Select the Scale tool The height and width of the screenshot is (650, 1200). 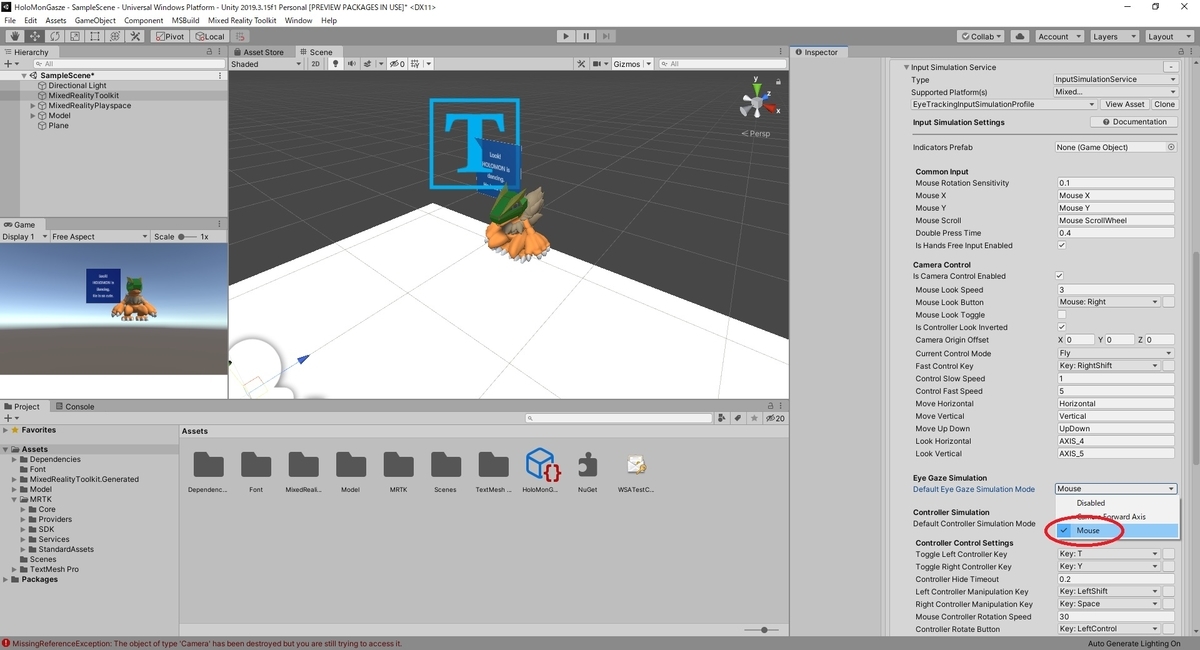tap(74, 36)
